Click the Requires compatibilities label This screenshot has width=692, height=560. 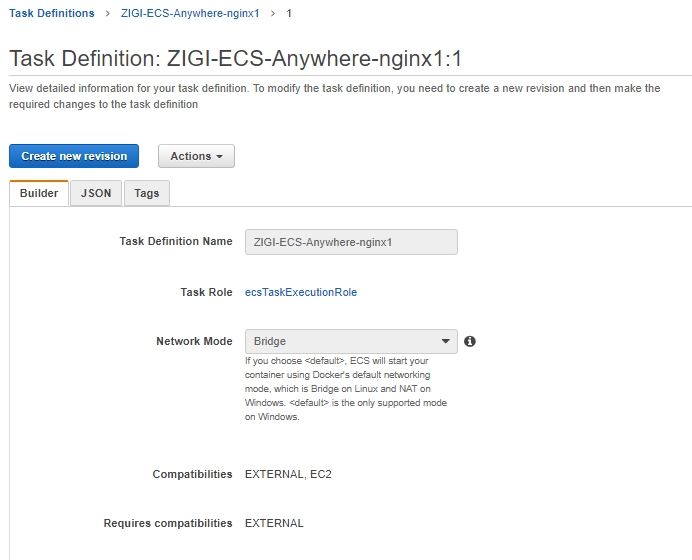click(168, 523)
